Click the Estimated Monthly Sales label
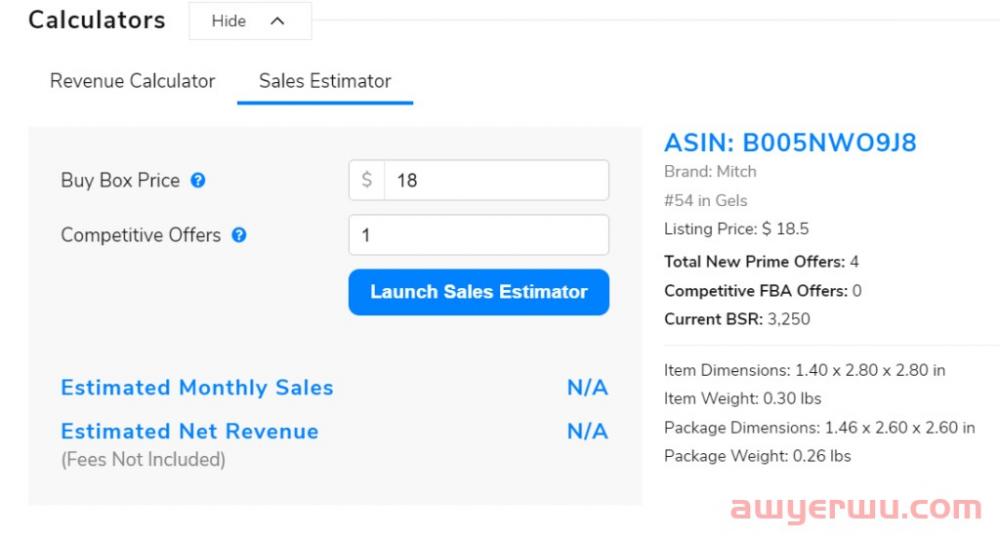 [197, 388]
